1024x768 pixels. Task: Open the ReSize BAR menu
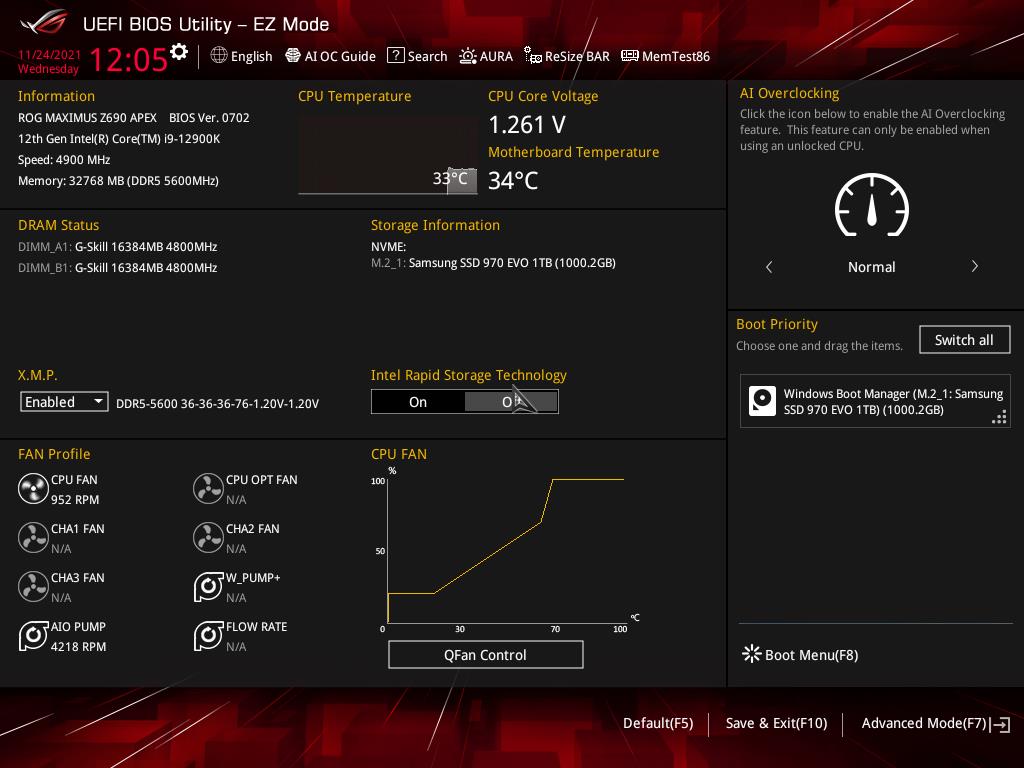click(566, 56)
